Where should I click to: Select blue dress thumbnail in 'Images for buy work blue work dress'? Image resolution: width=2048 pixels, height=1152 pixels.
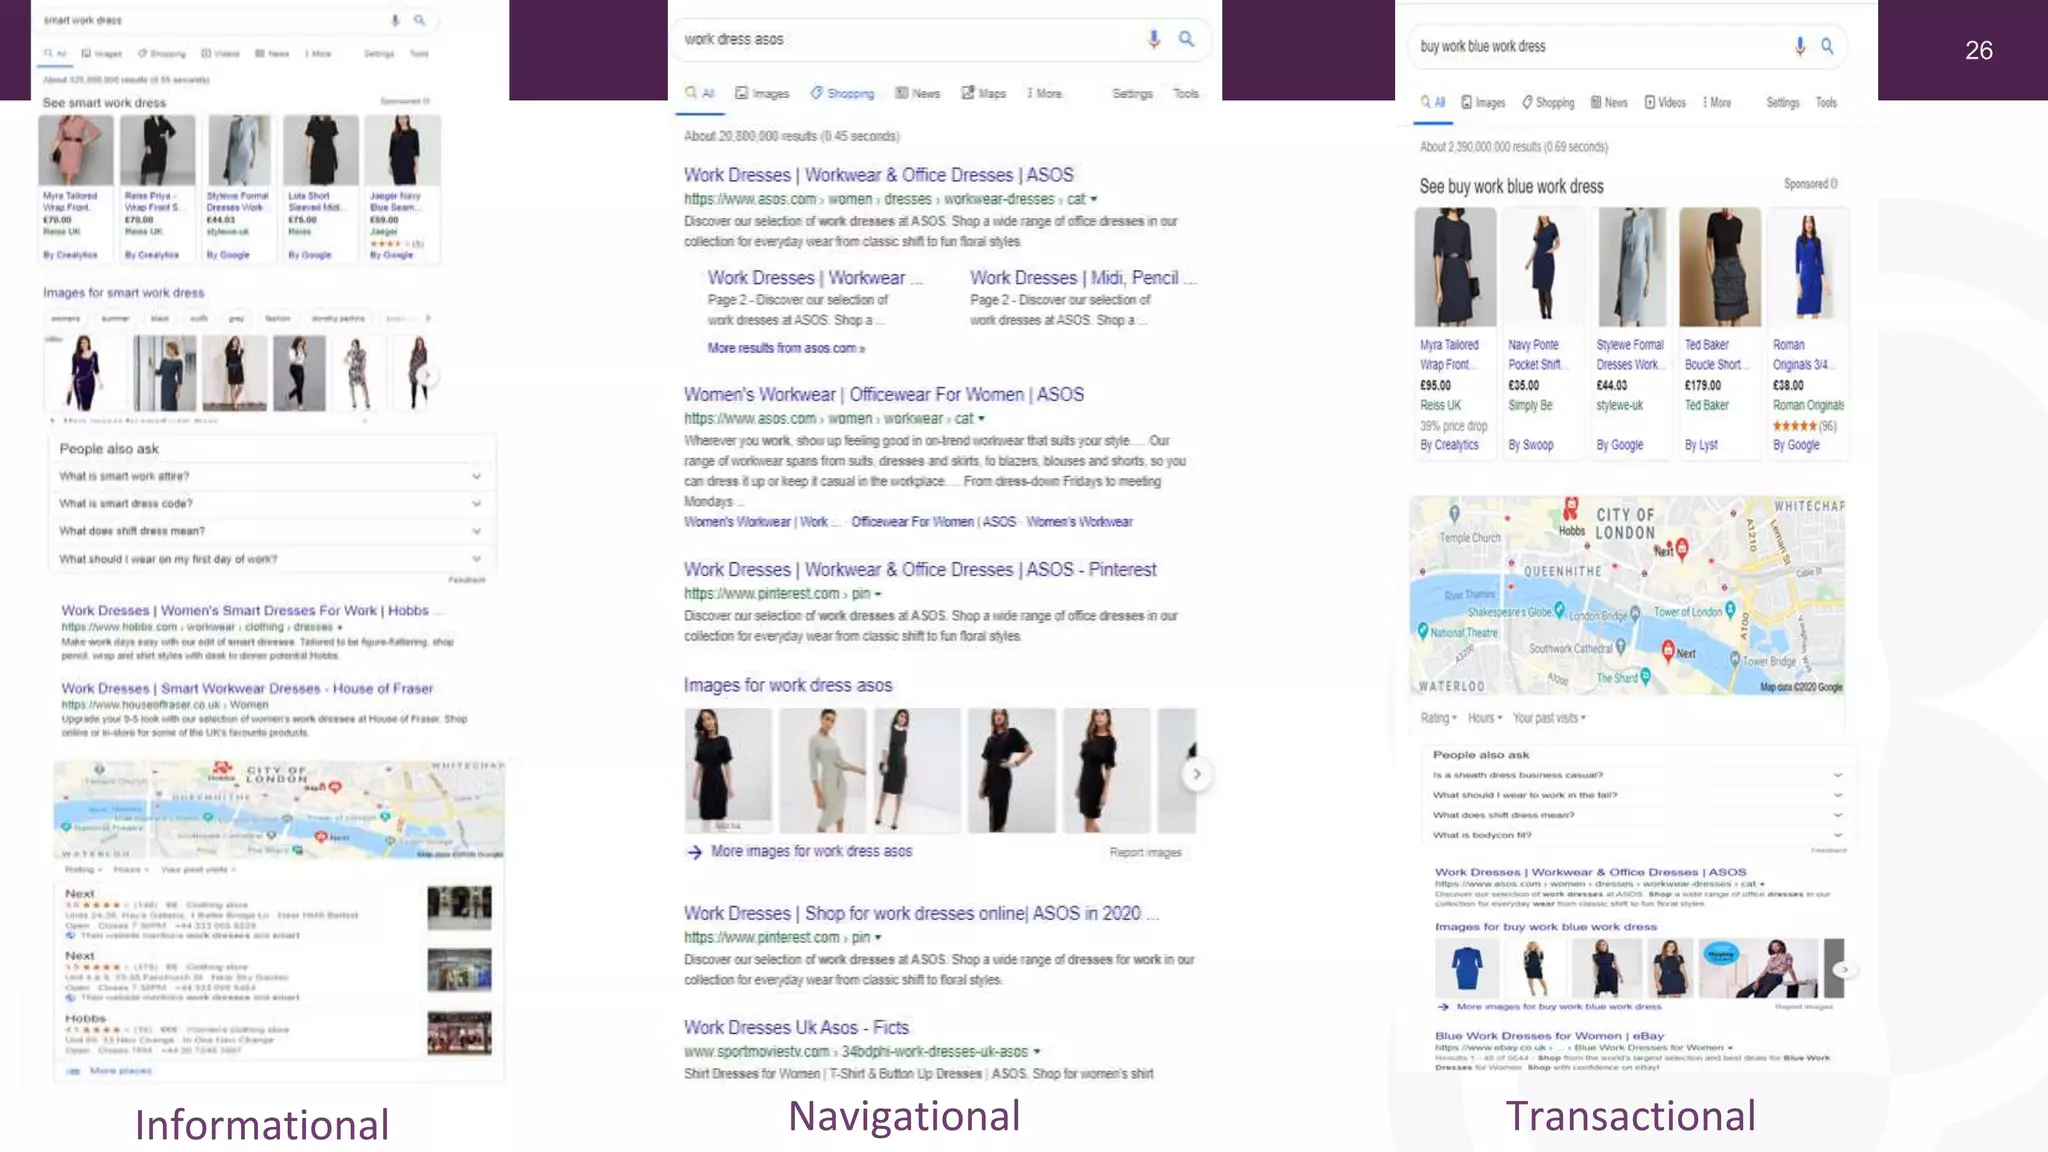tap(1466, 968)
